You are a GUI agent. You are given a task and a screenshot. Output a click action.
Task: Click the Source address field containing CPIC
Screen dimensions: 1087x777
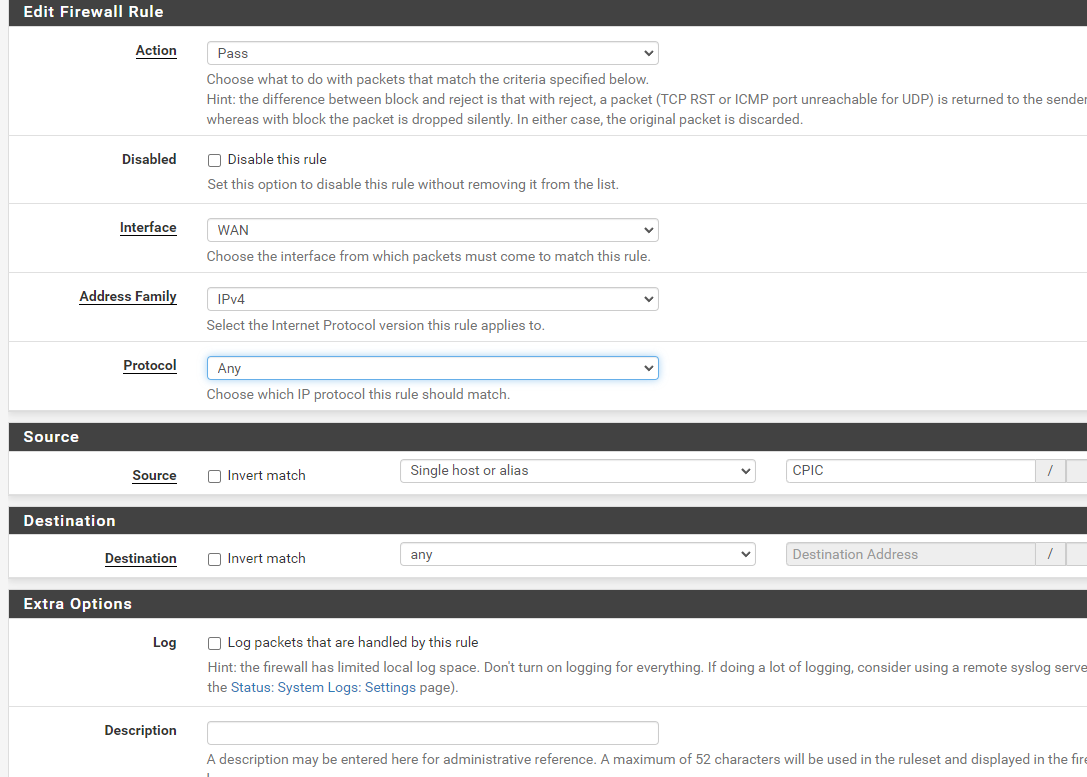pos(909,471)
